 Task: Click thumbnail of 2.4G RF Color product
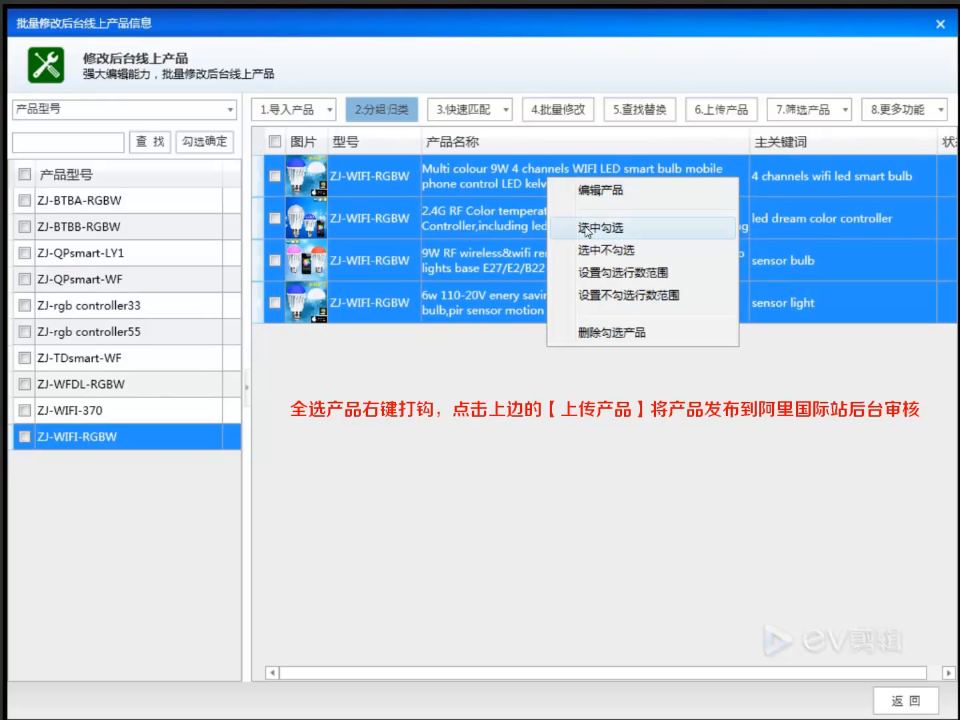306,219
